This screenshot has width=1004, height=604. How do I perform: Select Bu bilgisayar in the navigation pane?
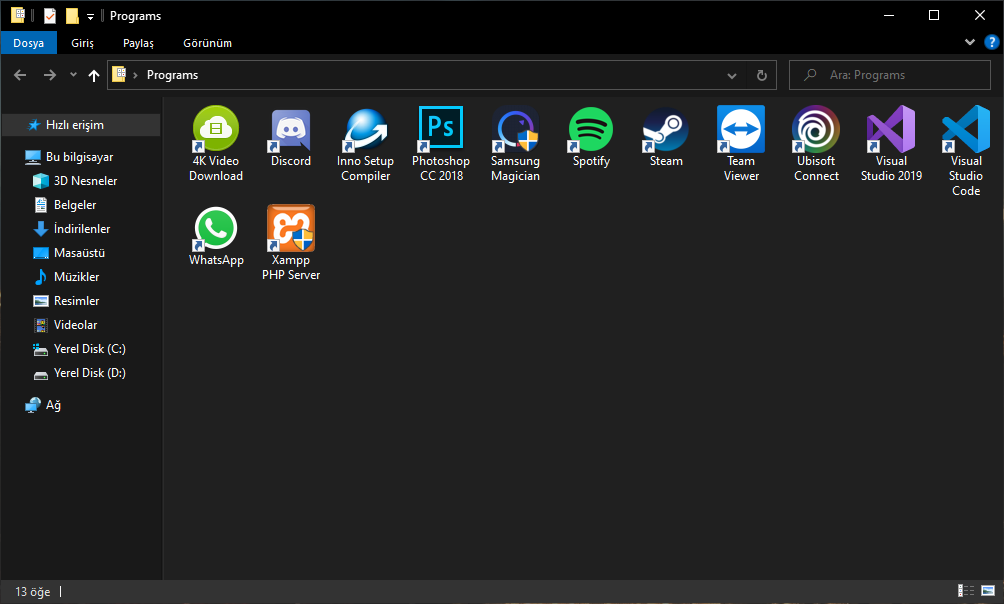[81, 157]
